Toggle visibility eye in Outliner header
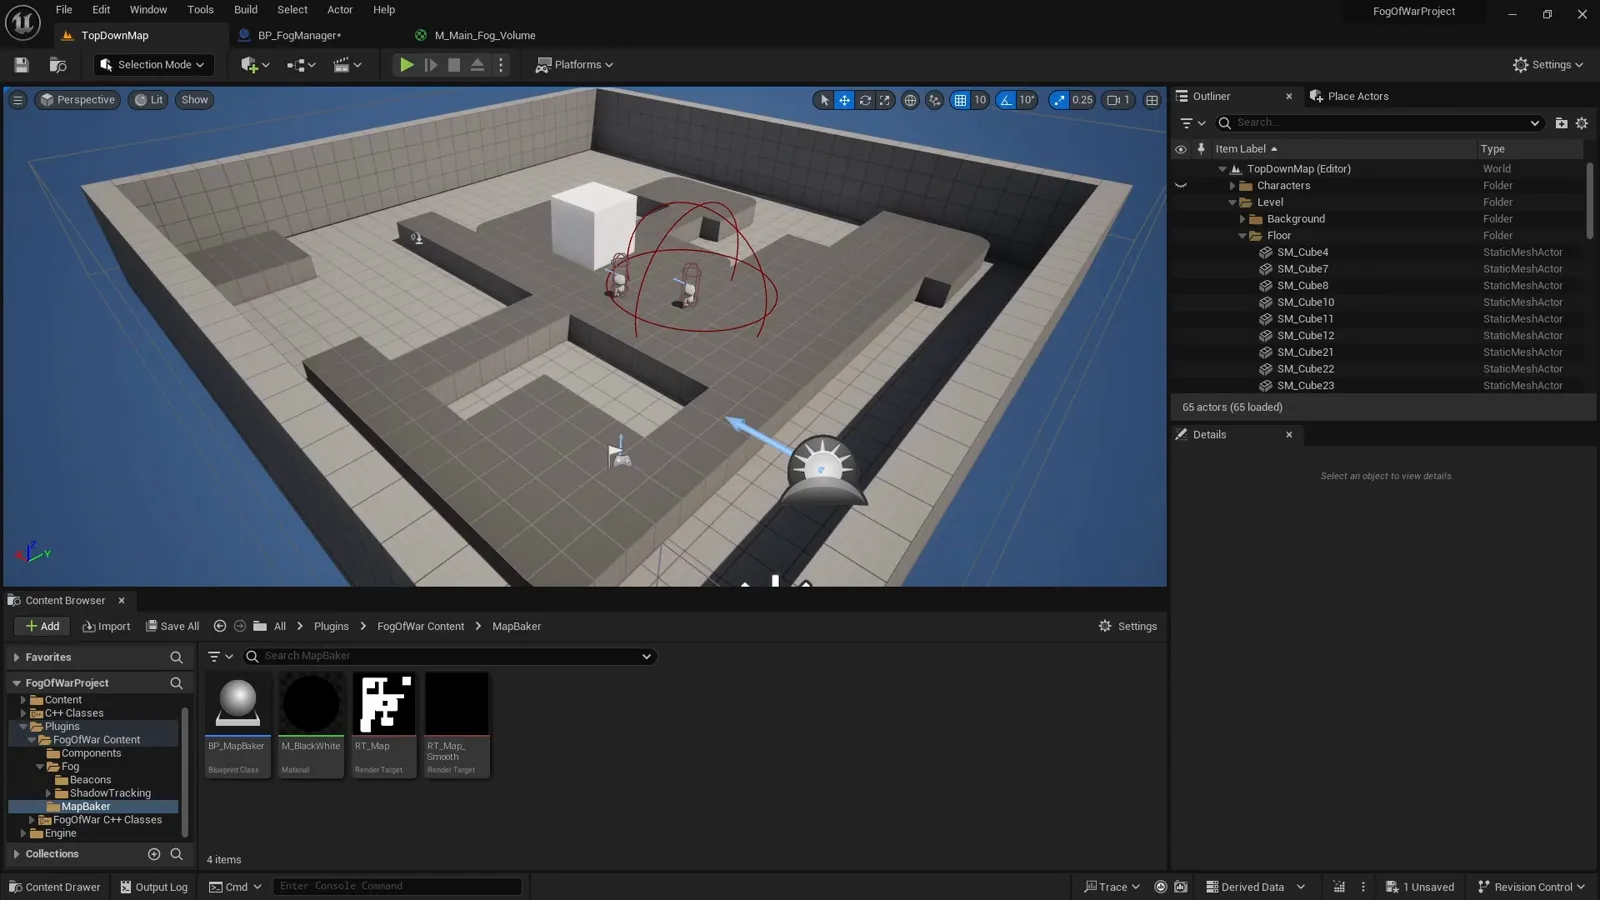Screen dimensions: 1600x900 [x=1180, y=149]
